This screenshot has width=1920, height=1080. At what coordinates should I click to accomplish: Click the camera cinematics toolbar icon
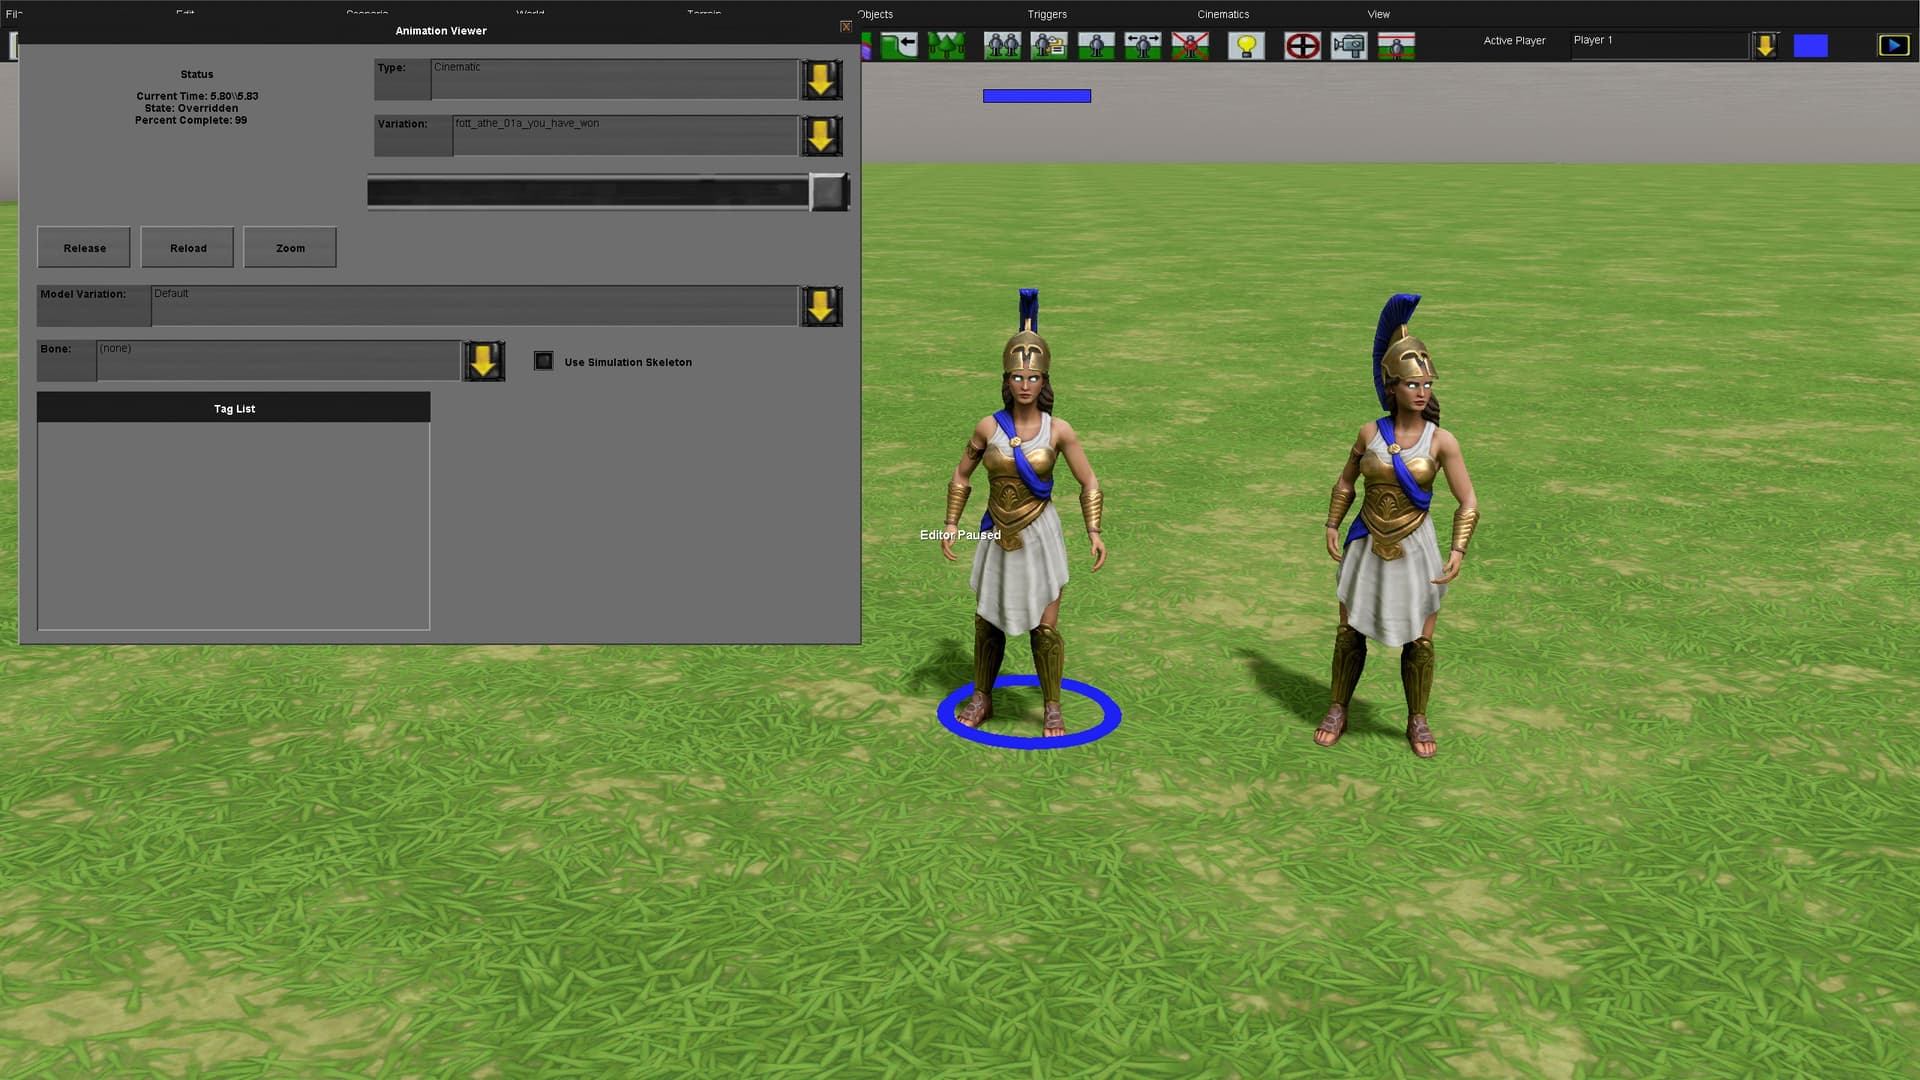(x=1349, y=46)
